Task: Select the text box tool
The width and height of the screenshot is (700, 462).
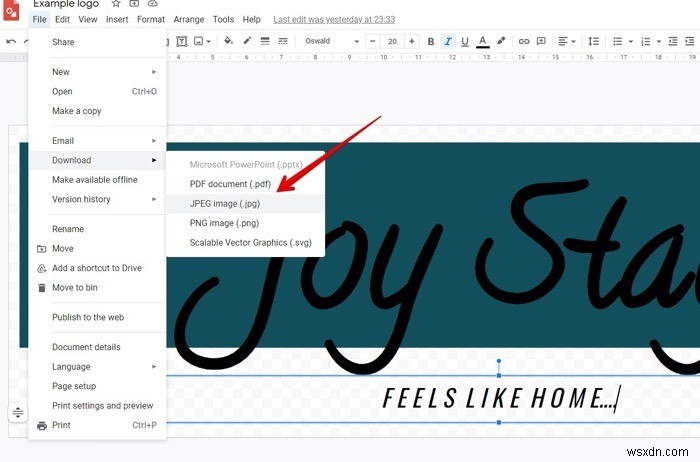Action: [182, 42]
